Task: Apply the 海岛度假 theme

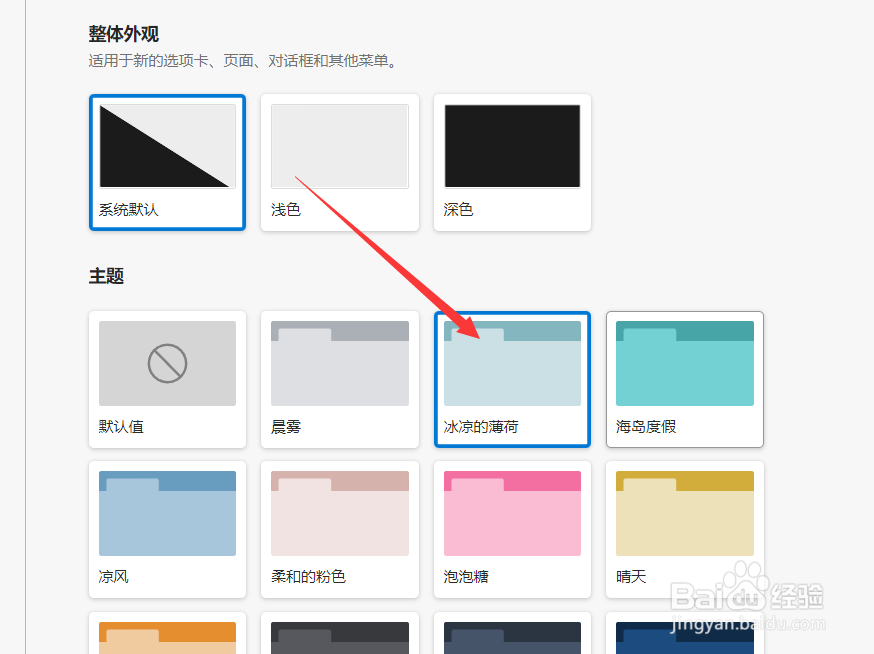Action: [x=684, y=379]
